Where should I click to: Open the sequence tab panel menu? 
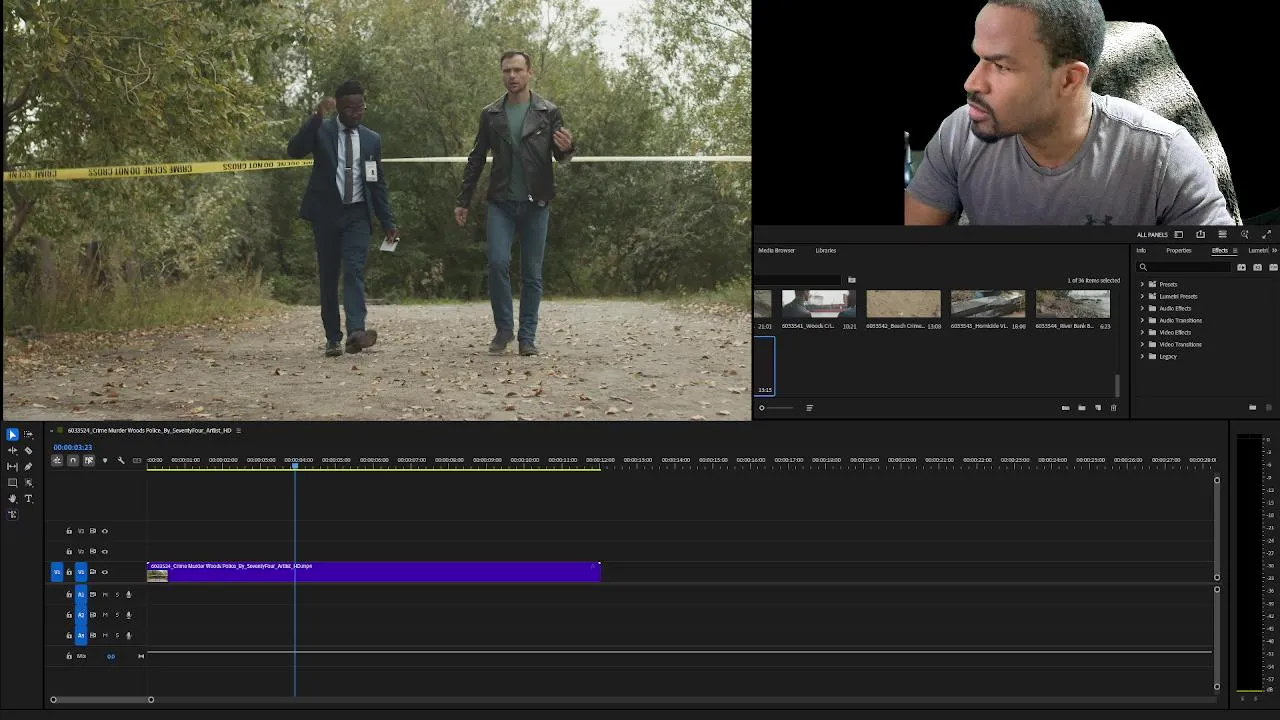coord(238,430)
